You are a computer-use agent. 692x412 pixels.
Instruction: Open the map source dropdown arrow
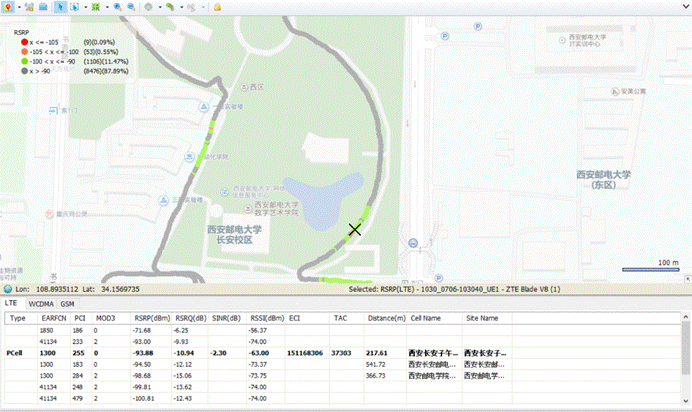(x=19, y=7)
